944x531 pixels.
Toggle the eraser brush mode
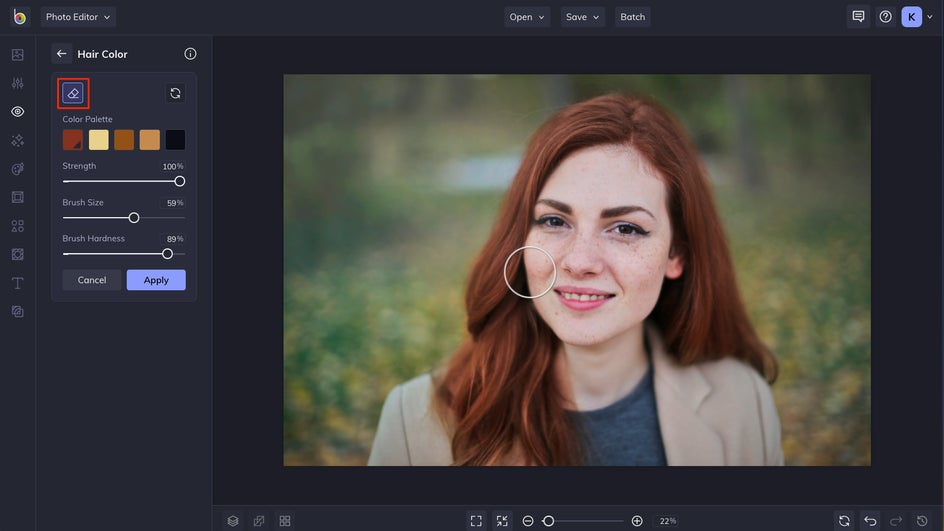73,93
